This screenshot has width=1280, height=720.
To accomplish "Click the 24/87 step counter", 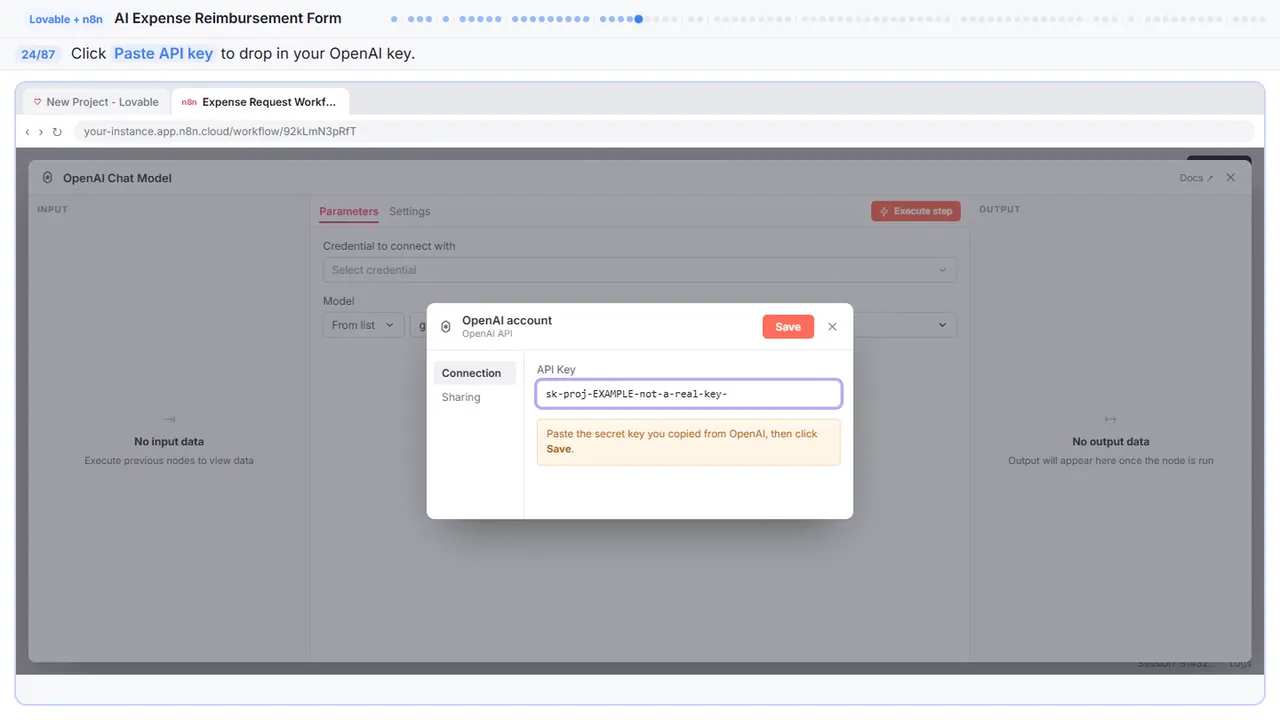I will coord(38,54).
